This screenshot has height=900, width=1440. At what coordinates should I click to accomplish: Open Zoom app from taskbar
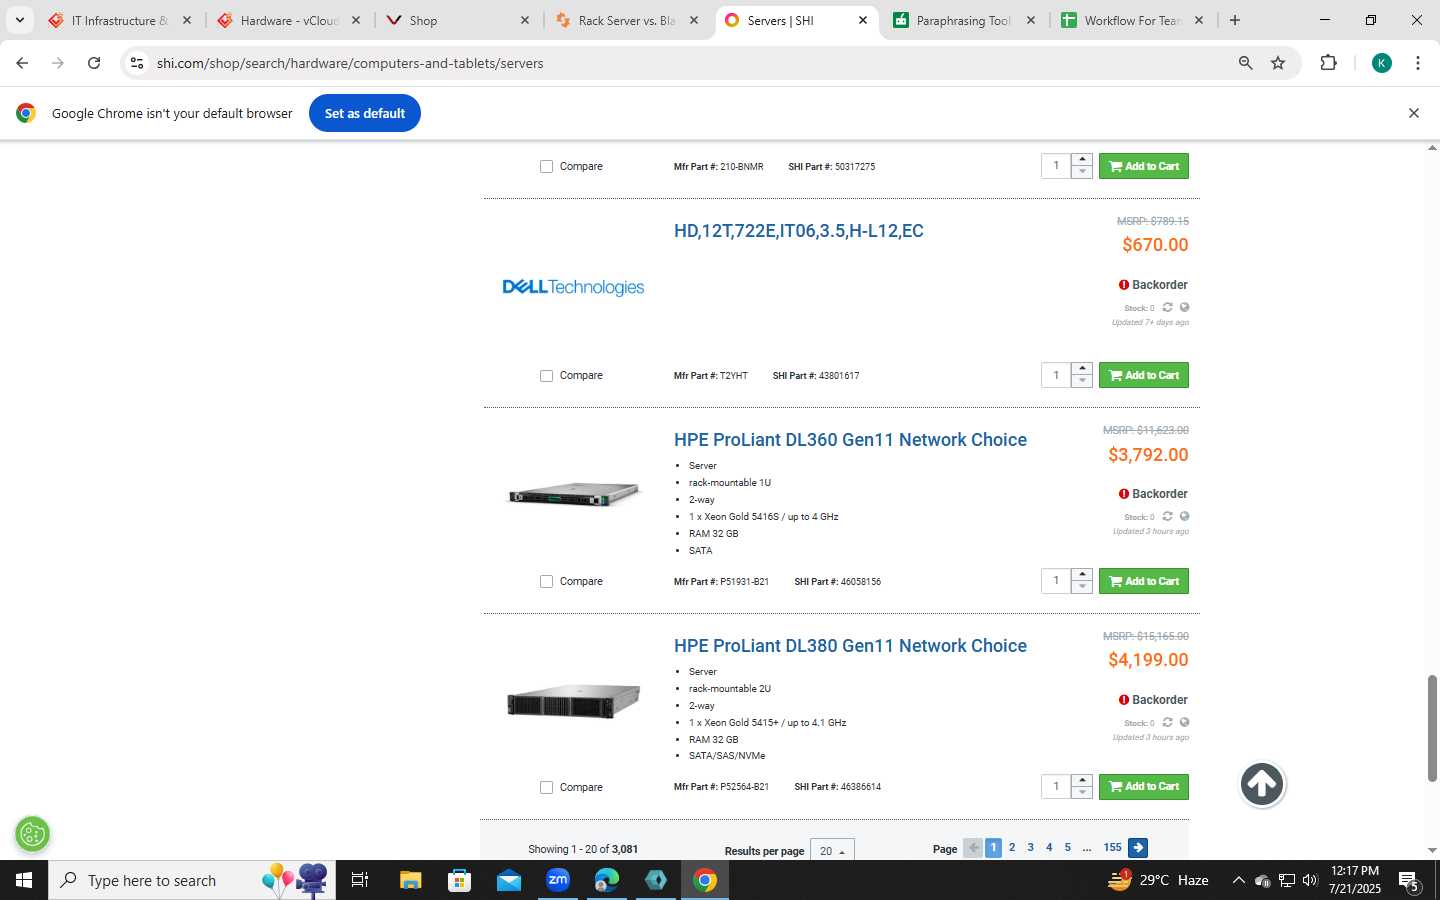pos(558,880)
